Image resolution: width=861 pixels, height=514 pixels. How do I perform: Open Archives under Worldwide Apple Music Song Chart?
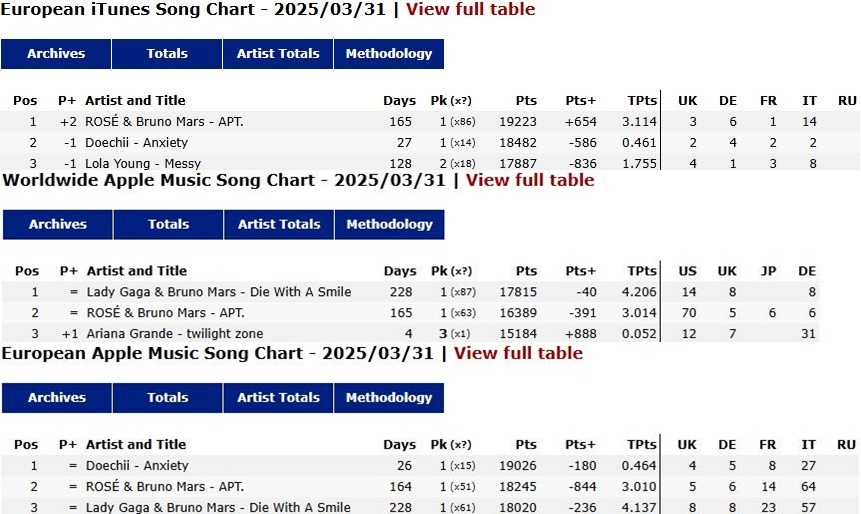58,225
